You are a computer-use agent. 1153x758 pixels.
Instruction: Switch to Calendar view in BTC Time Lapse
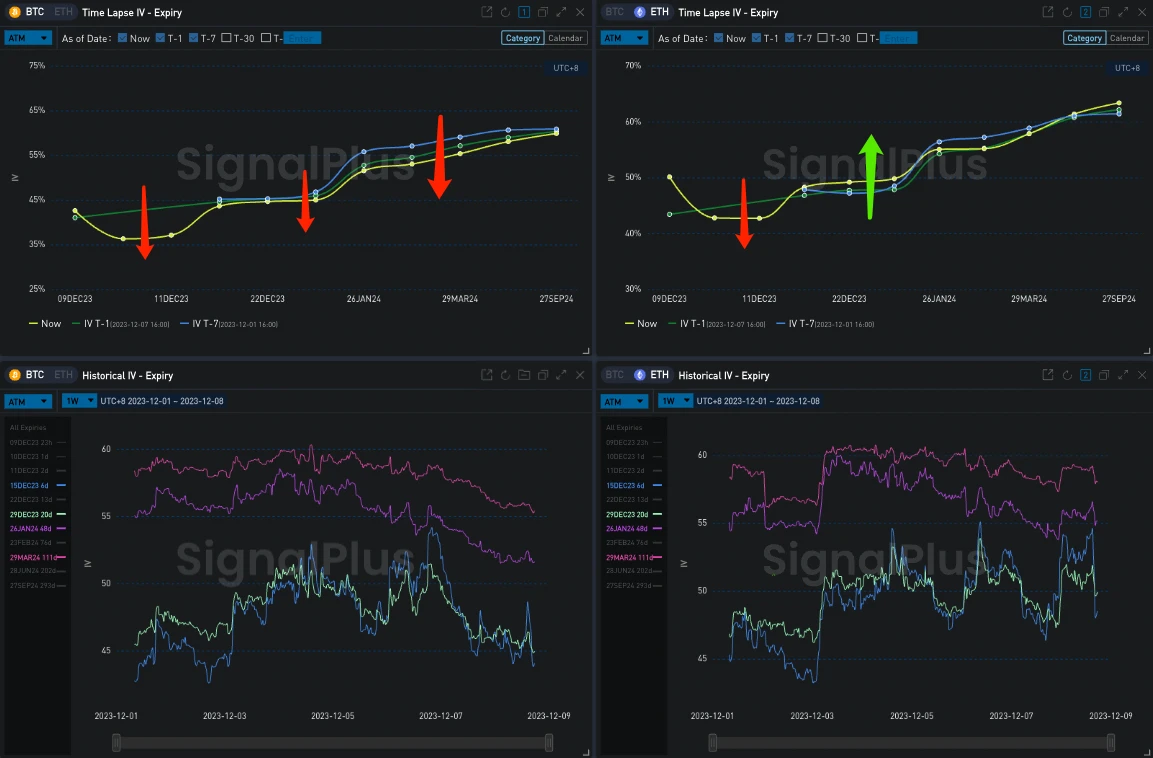coord(566,38)
